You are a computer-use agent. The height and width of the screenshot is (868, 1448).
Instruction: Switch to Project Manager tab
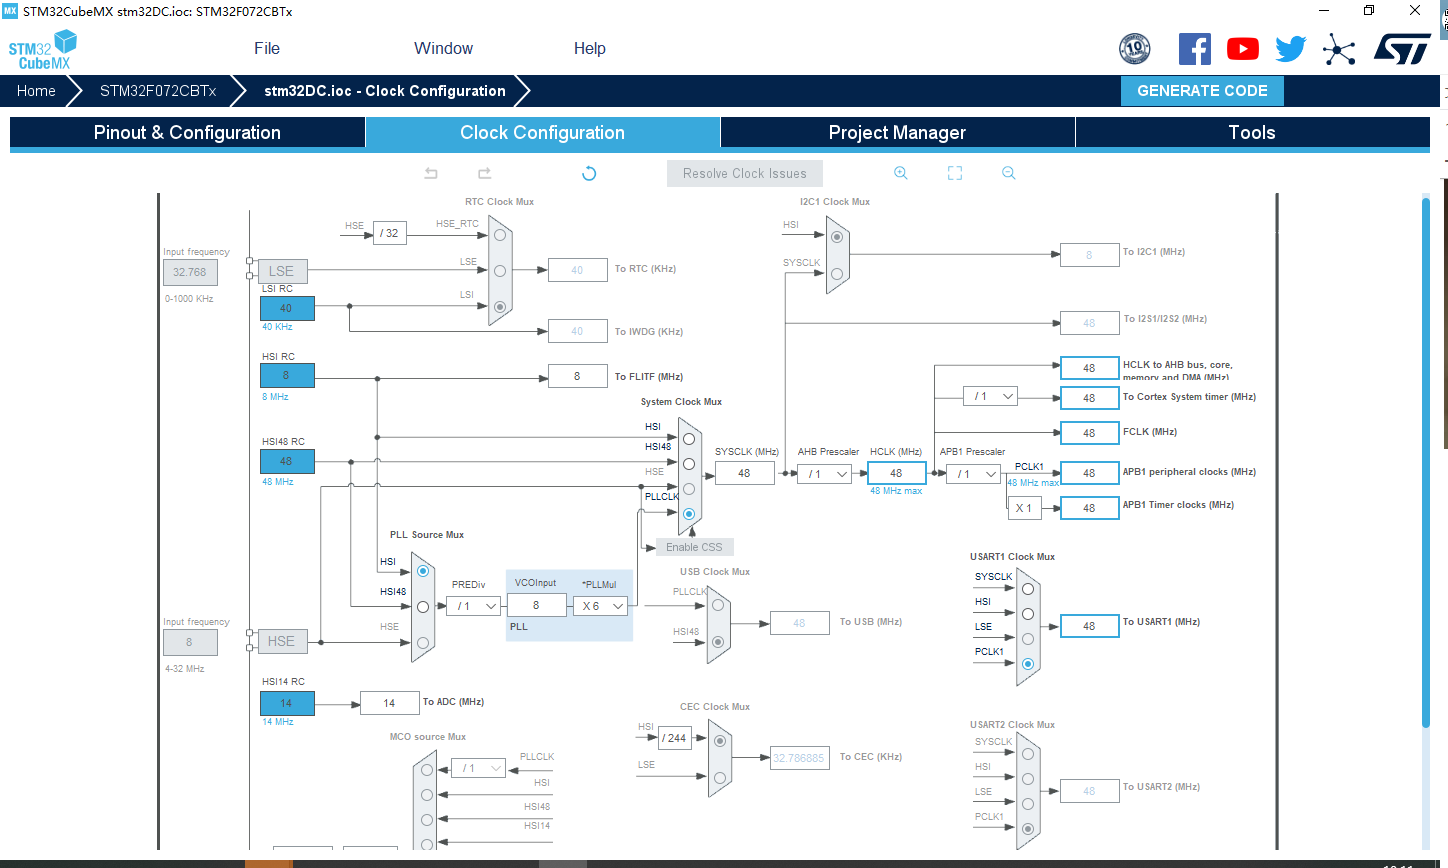897,133
